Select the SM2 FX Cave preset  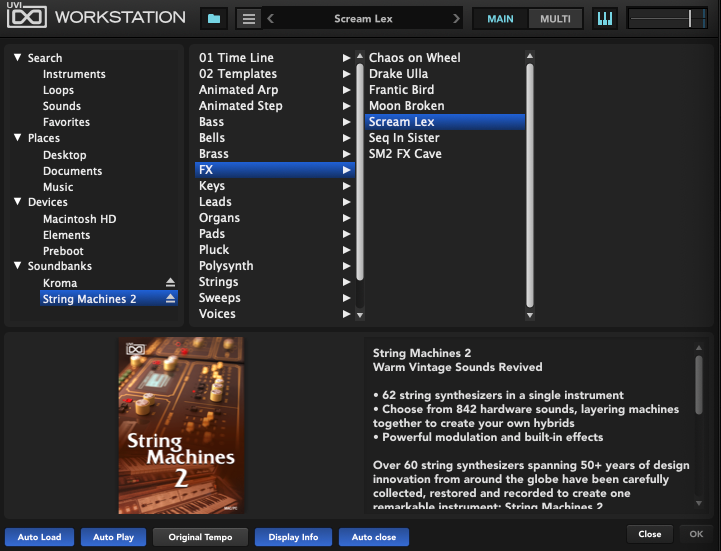coord(445,154)
